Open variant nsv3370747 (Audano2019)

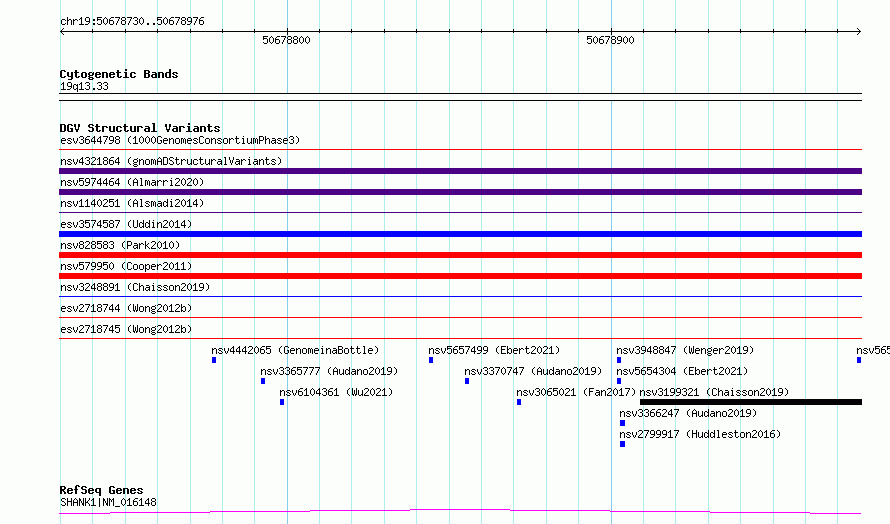(533, 371)
